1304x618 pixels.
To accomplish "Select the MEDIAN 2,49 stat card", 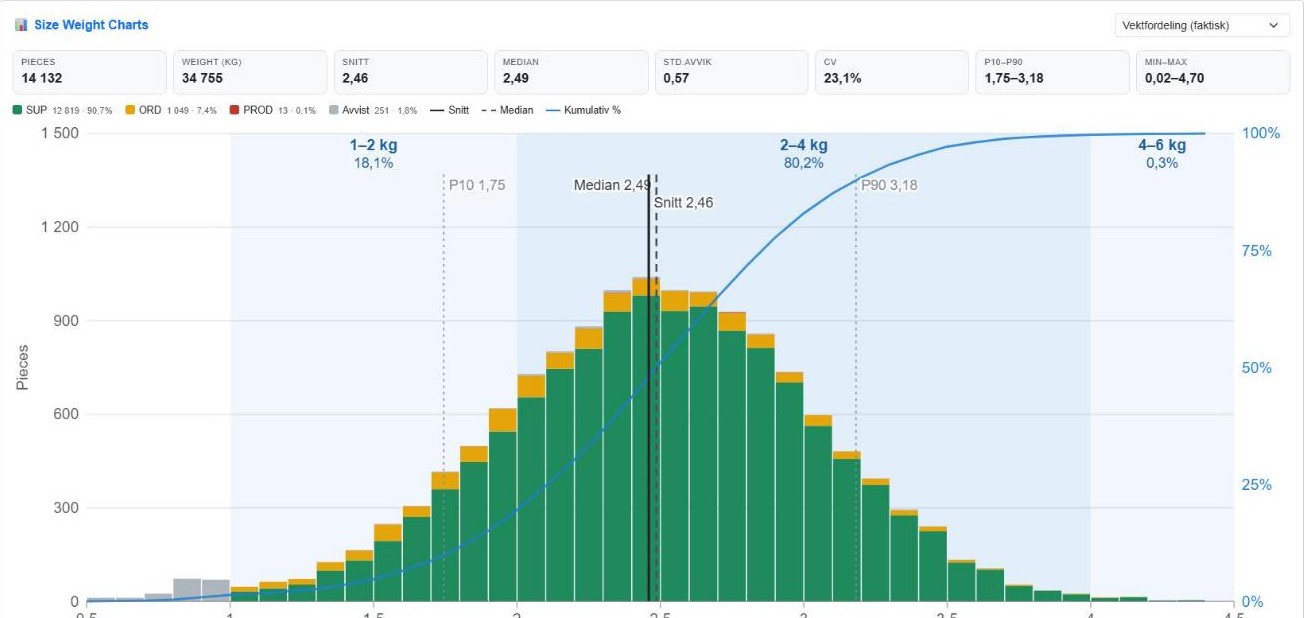I will (571, 72).
